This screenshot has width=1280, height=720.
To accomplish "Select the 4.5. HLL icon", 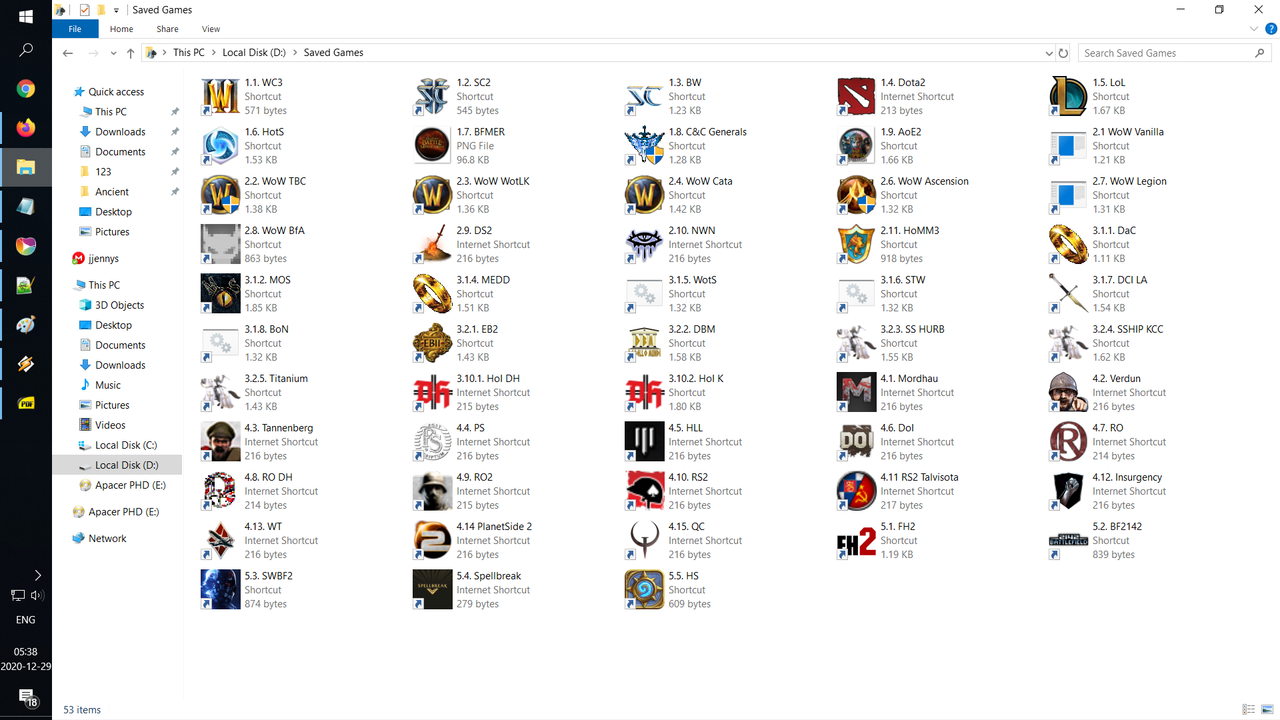I will click(644, 441).
